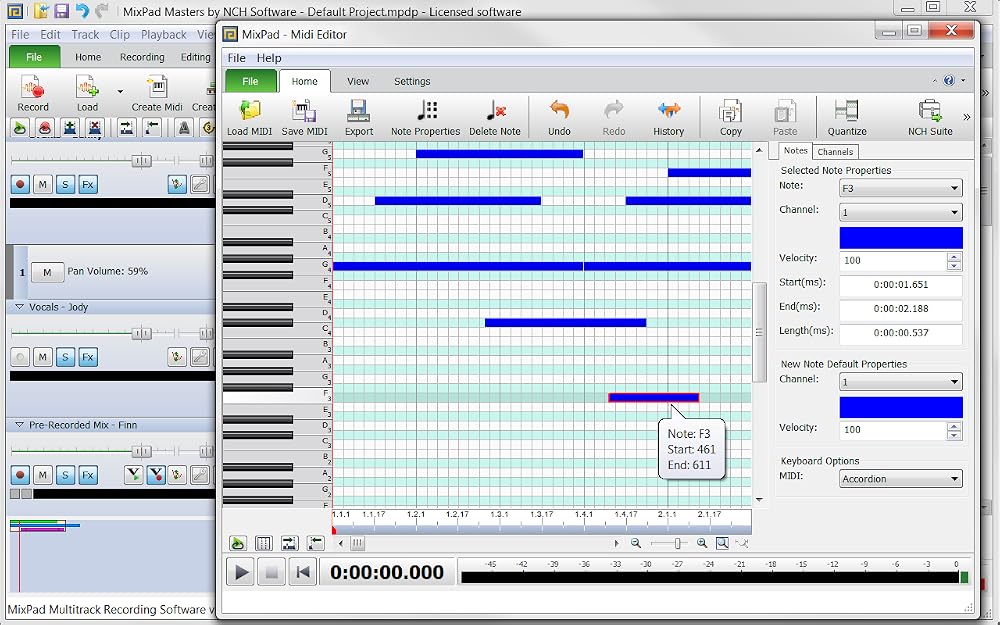
Task: Toggle Fx on the Pre-Recorded Mix - Finn track
Action: pos(88,475)
